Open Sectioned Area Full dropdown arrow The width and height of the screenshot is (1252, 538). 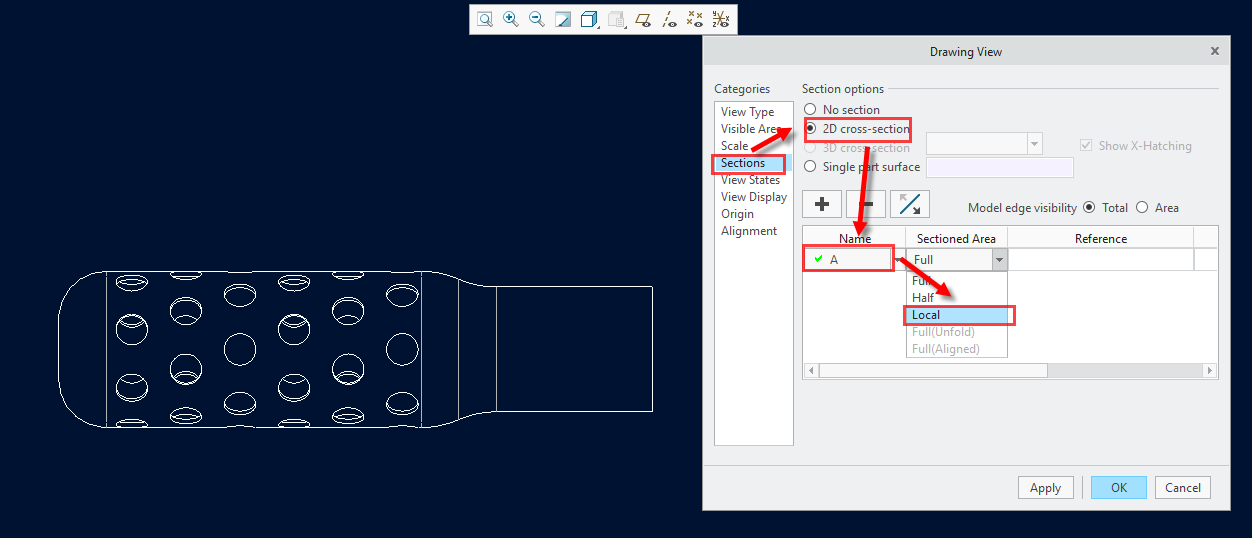coord(999,260)
